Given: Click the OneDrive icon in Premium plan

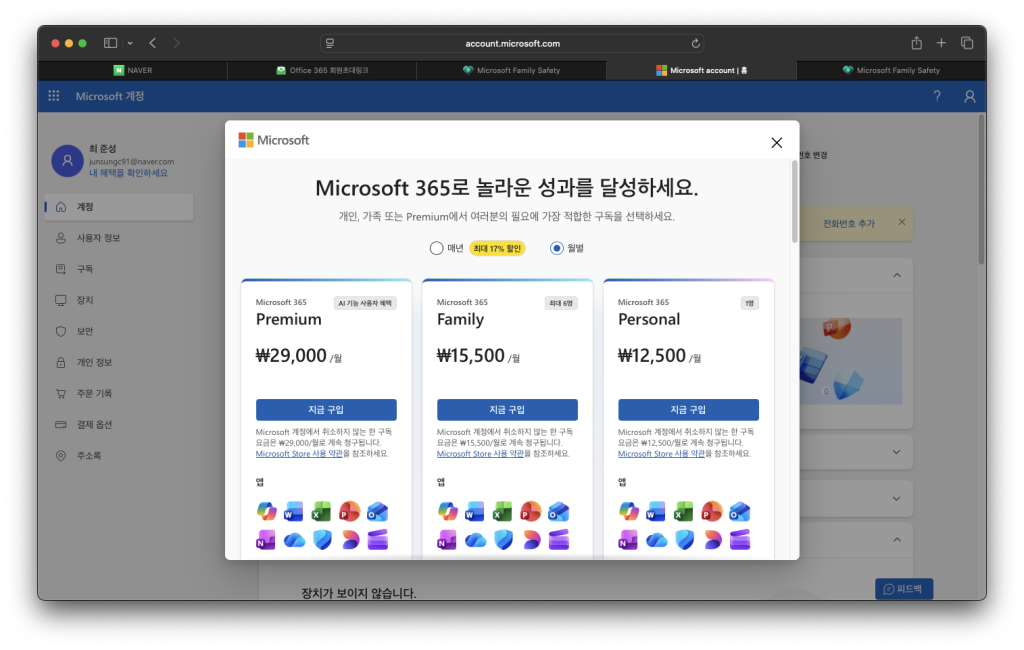Looking at the screenshot, I should point(293,540).
